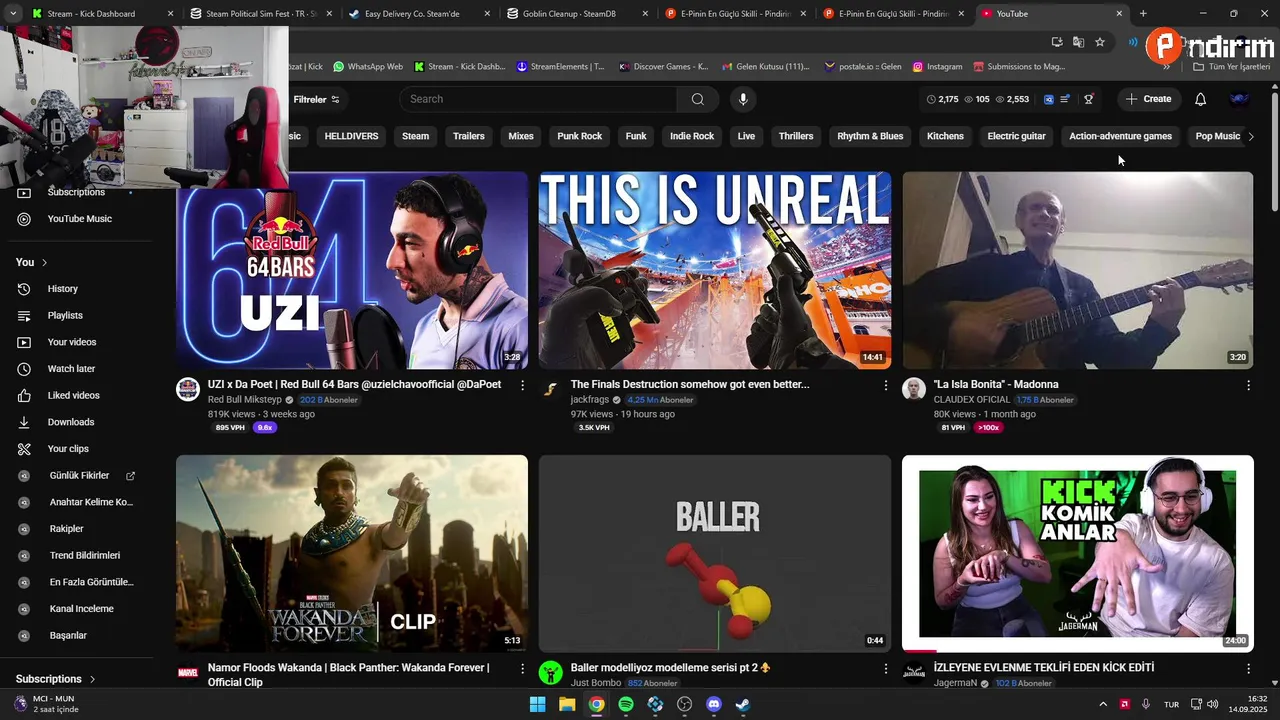Image resolution: width=1280 pixels, height=720 pixels.
Task: Switch to Stream - Kick Dashboard tab
Action: [x=103, y=14]
